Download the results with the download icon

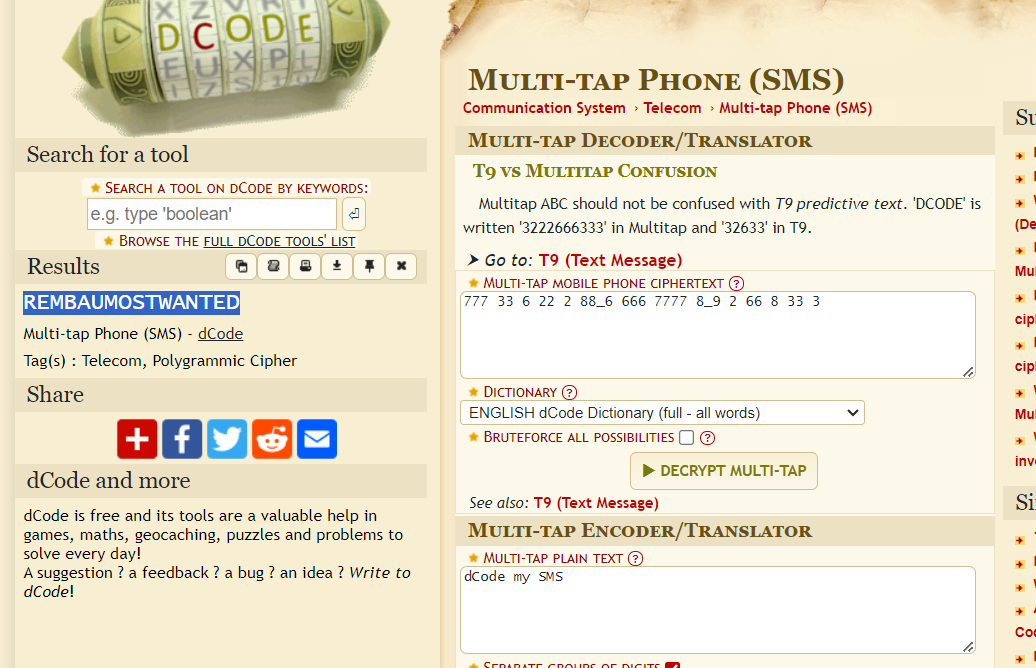click(337, 266)
